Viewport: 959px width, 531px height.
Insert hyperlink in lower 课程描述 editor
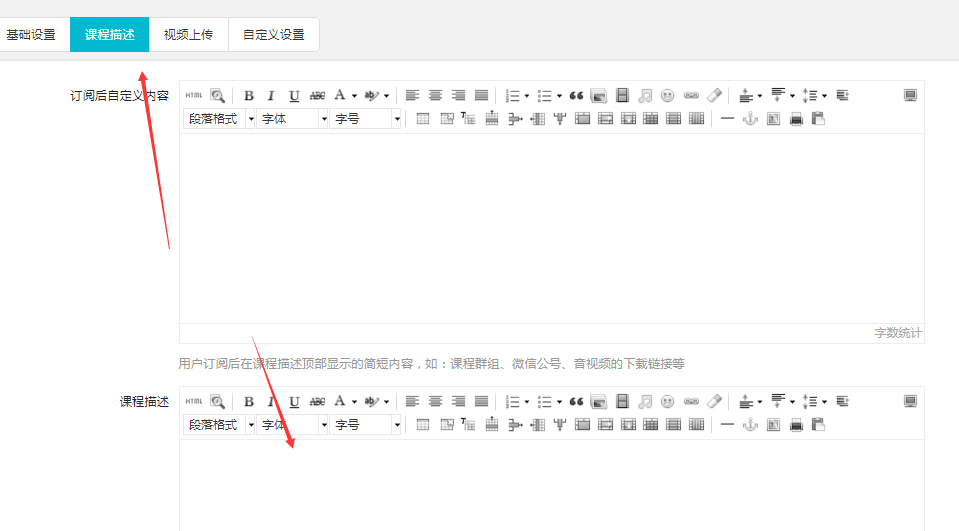691,401
